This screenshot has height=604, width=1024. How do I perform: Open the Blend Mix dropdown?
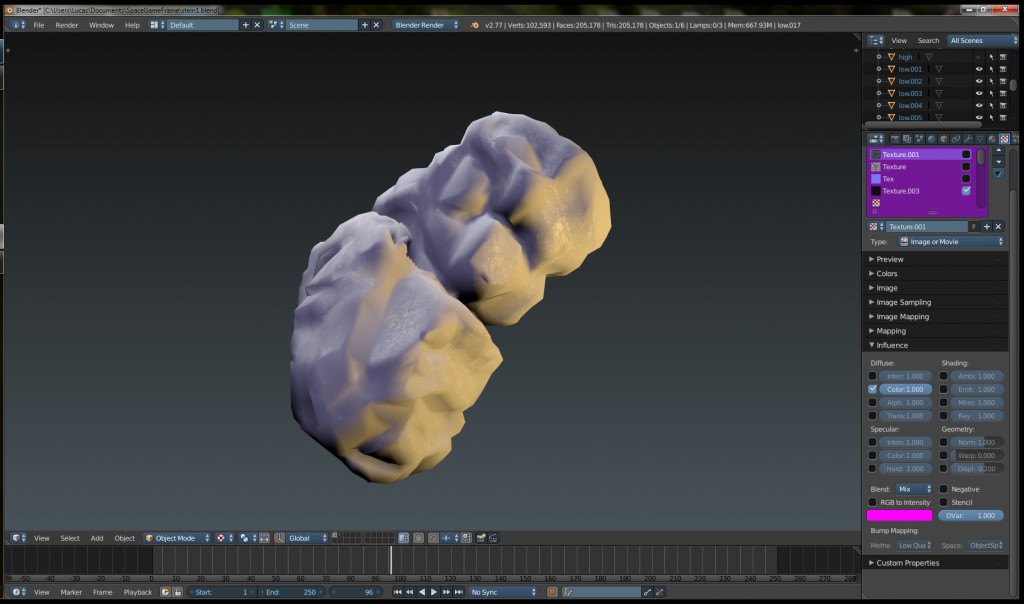coord(913,489)
